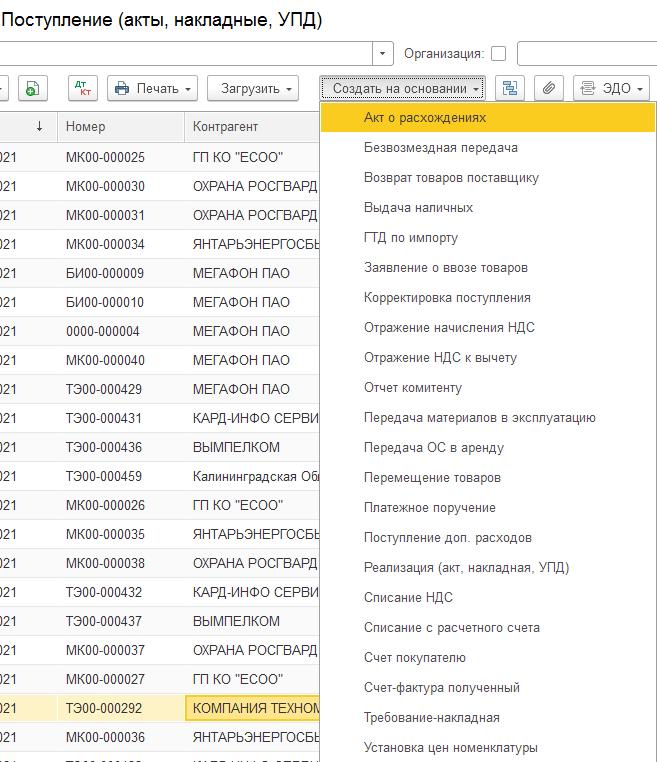657x762 pixels.
Task: Select Корректировка поступления menu option
Action: coord(447,298)
